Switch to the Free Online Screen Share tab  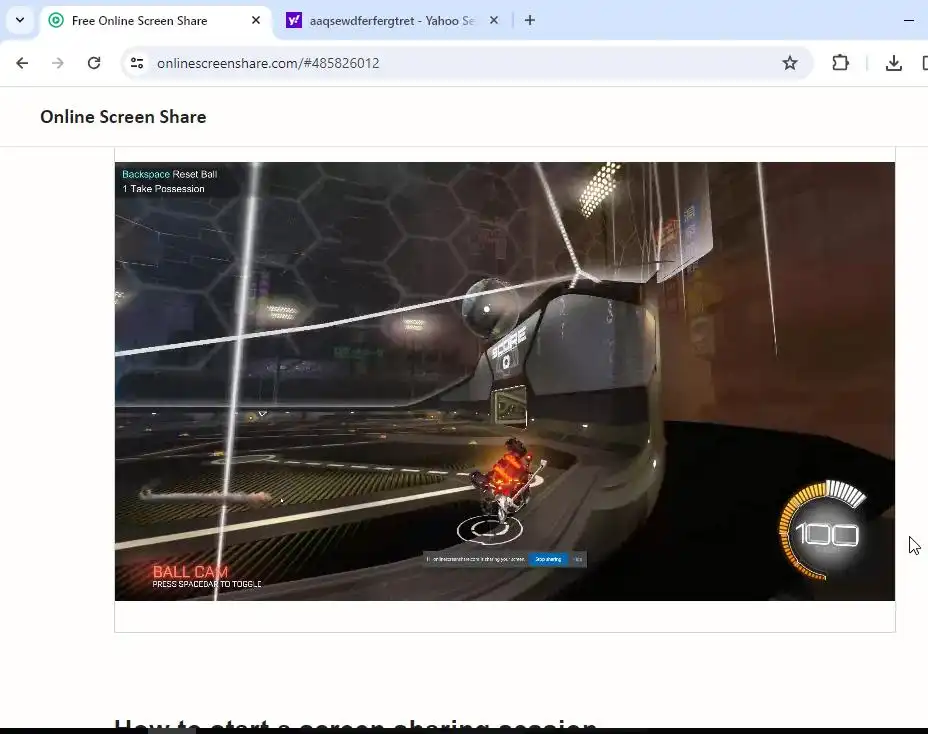[x=156, y=21]
